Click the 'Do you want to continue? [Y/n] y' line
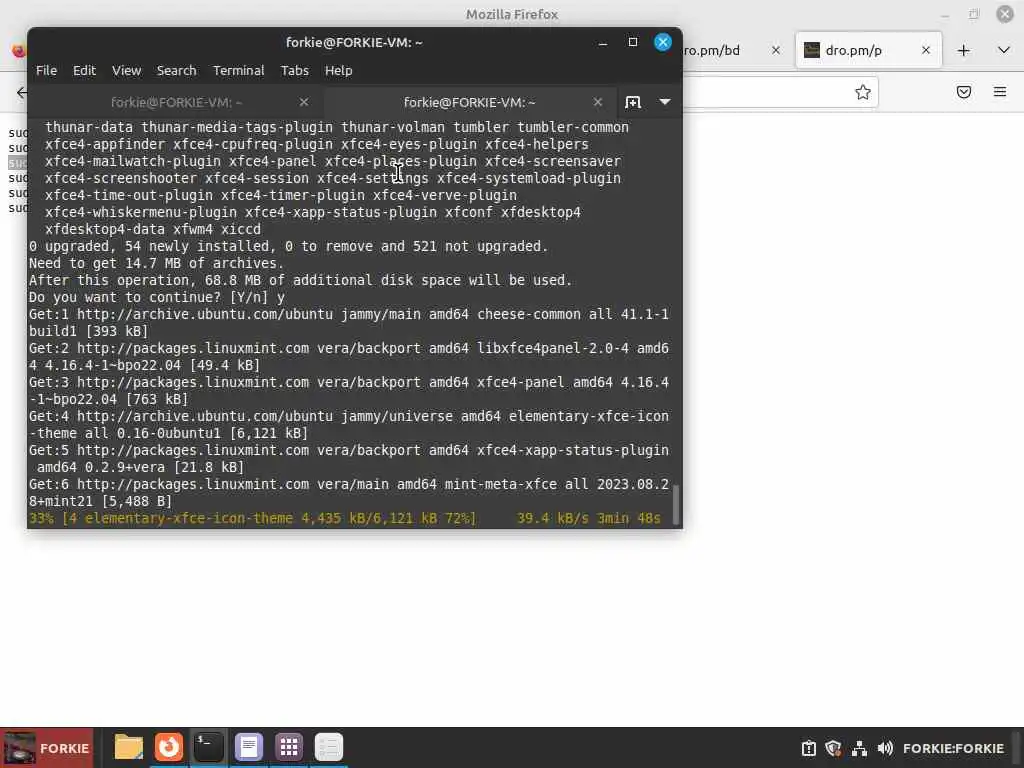The width and height of the screenshot is (1024, 768). (x=157, y=298)
